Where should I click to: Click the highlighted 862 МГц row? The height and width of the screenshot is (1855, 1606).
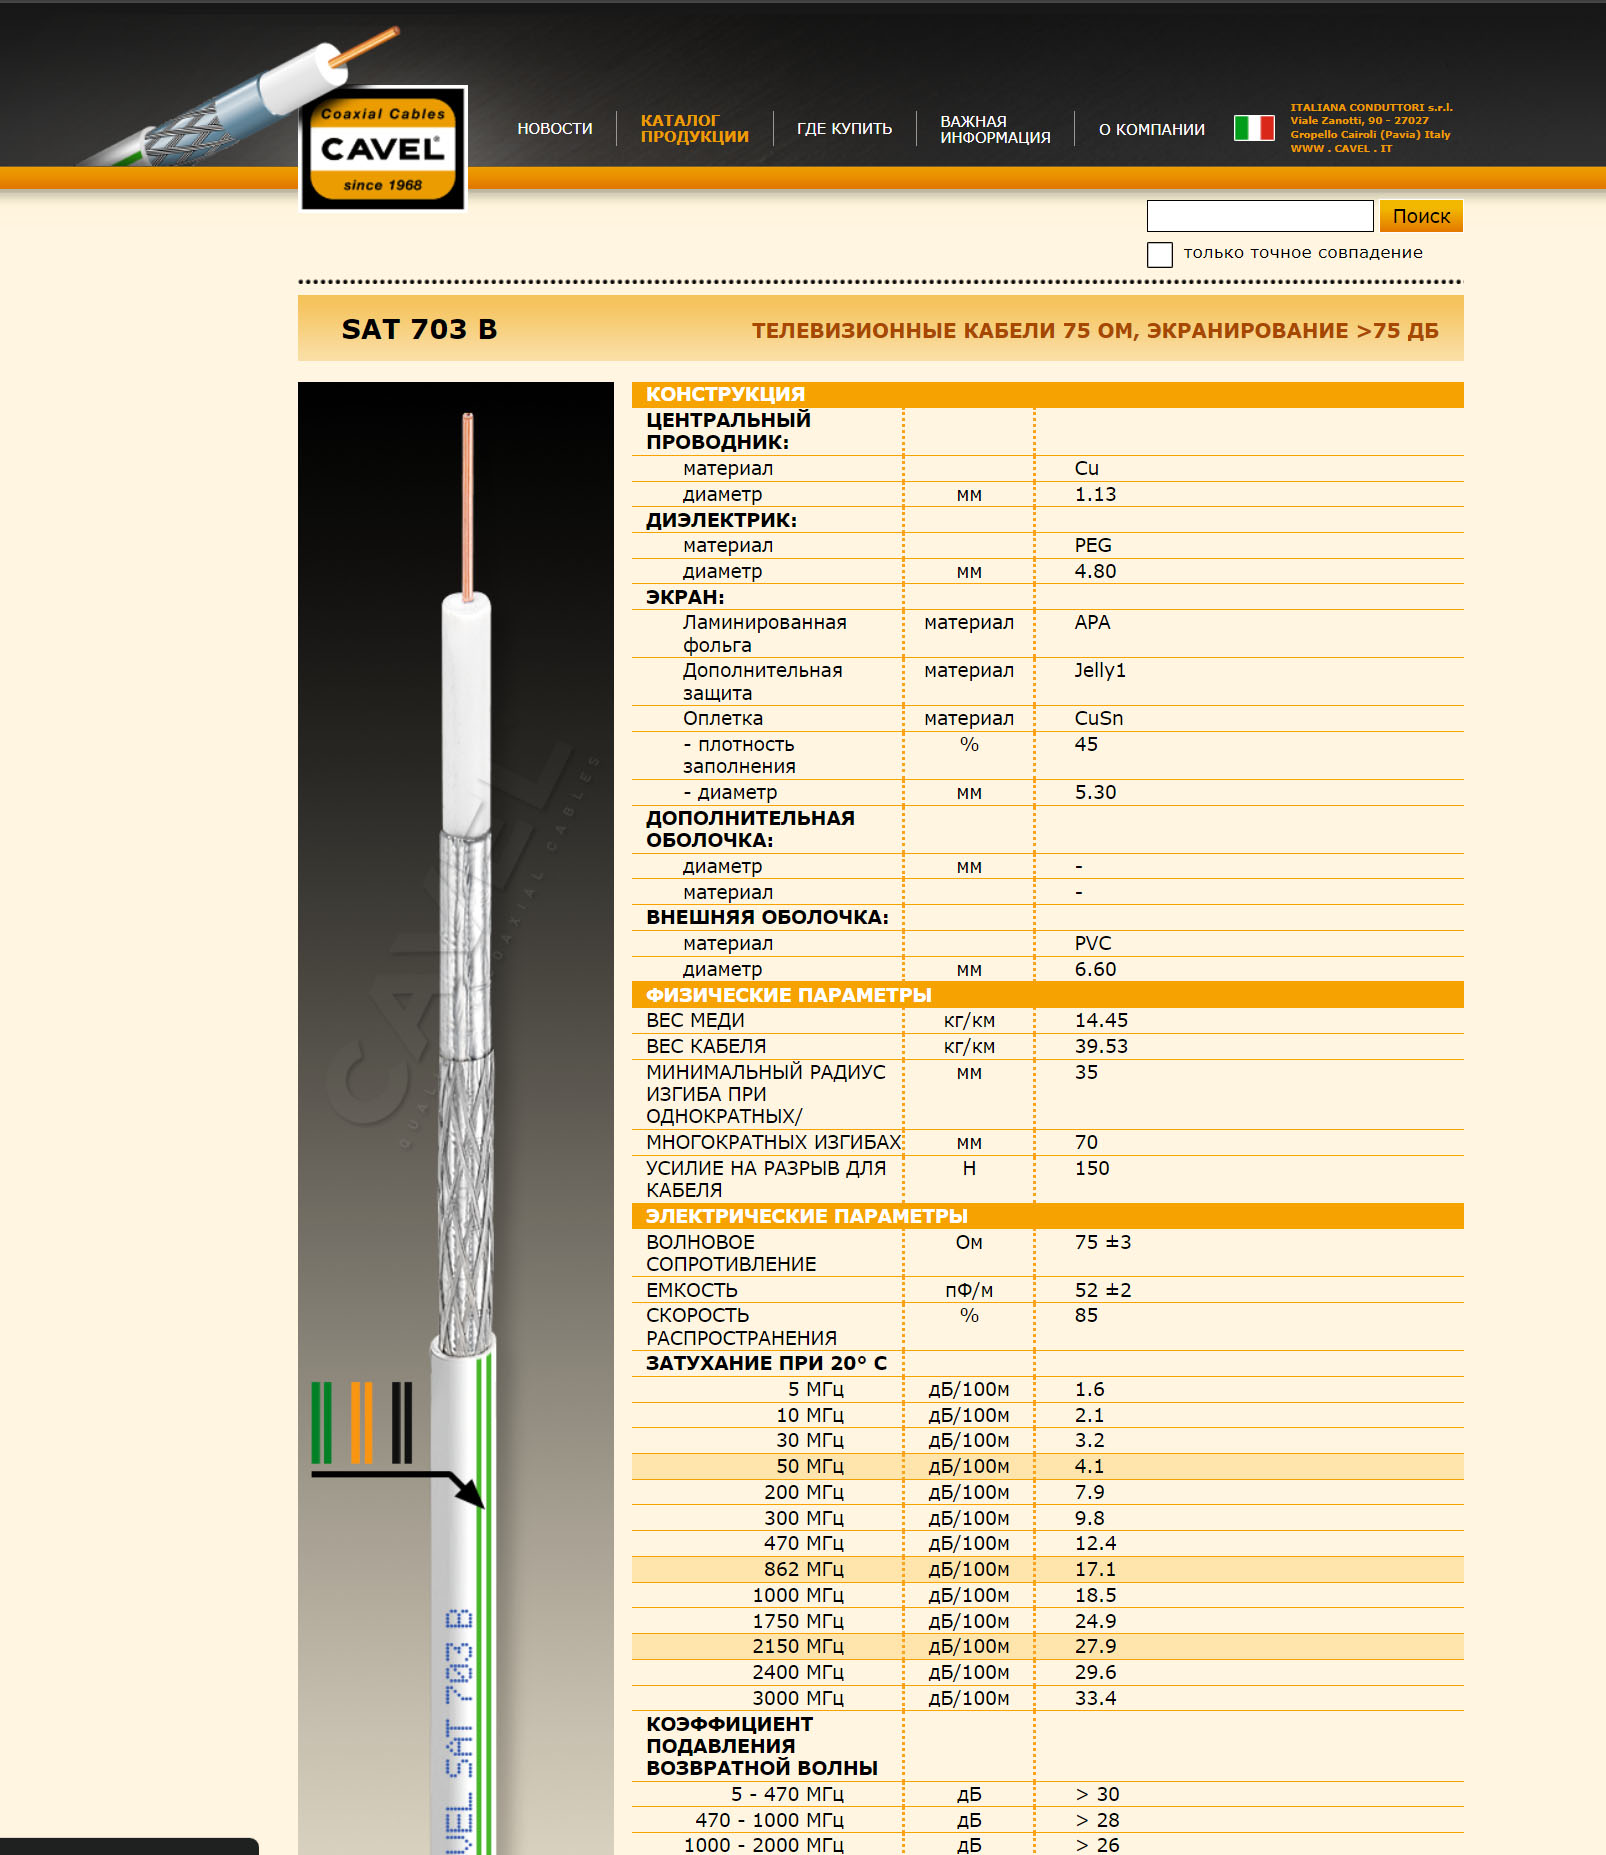point(1047,1569)
